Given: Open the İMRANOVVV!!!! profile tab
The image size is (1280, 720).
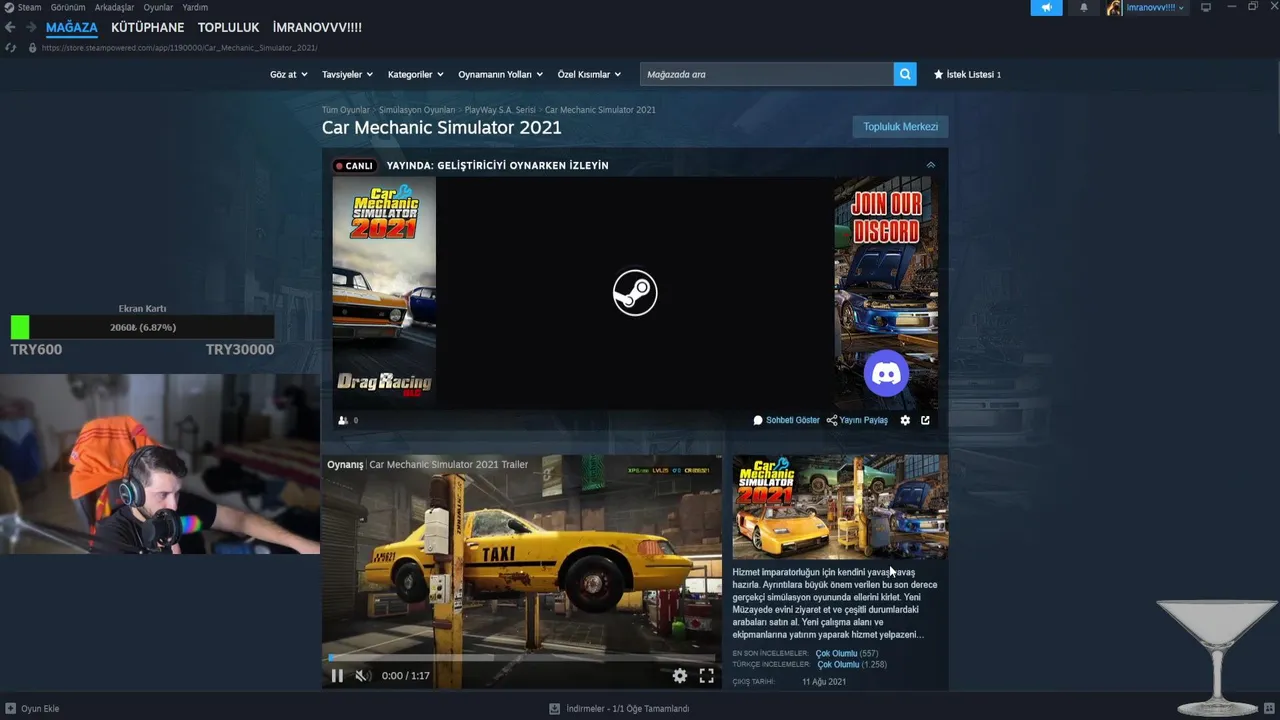Looking at the screenshot, I should 317,28.
